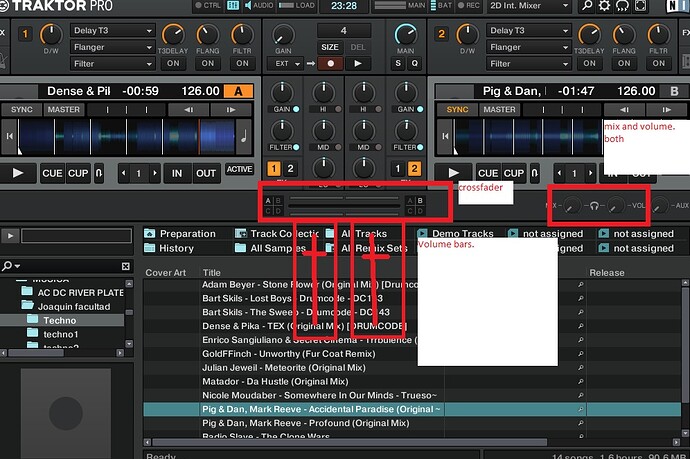The height and width of the screenshot is (459, 690).
Task: Open the 2D Int. Mixer layout dropdown
Action: point(529,6)
